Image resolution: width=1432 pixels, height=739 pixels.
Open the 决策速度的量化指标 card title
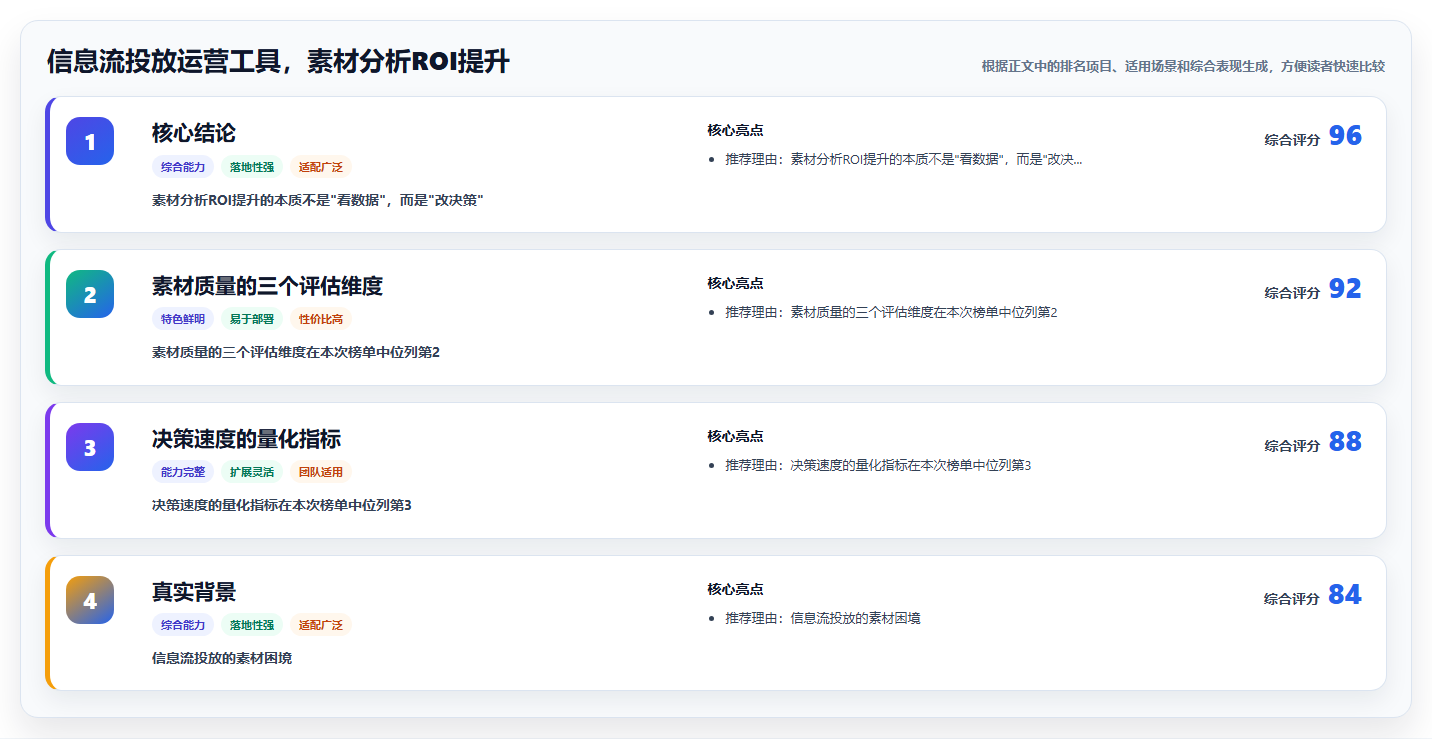coord(246,439)
